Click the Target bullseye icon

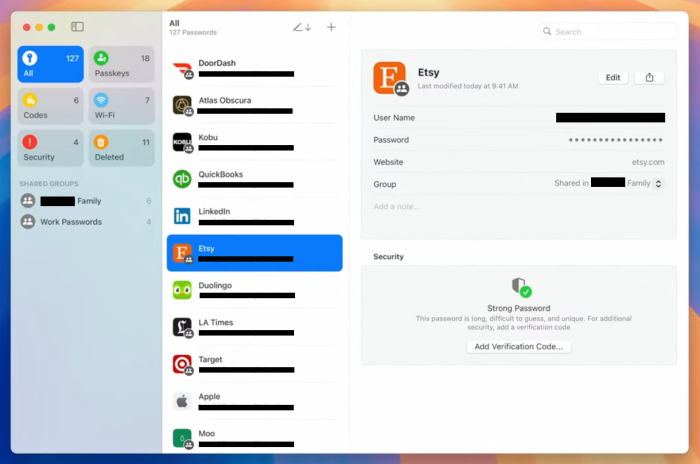pyautogui.click(x=182, y=364)
